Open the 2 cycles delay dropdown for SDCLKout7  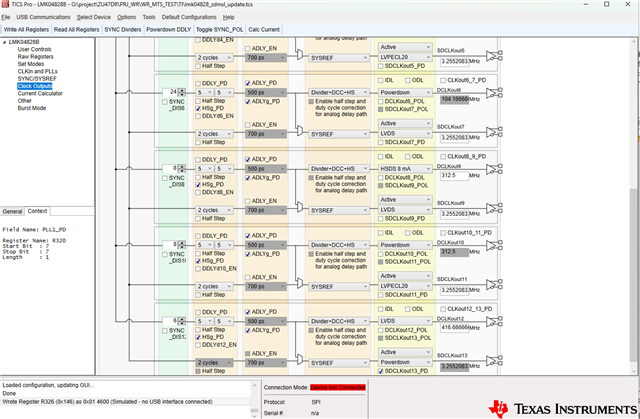coord(214,134)
